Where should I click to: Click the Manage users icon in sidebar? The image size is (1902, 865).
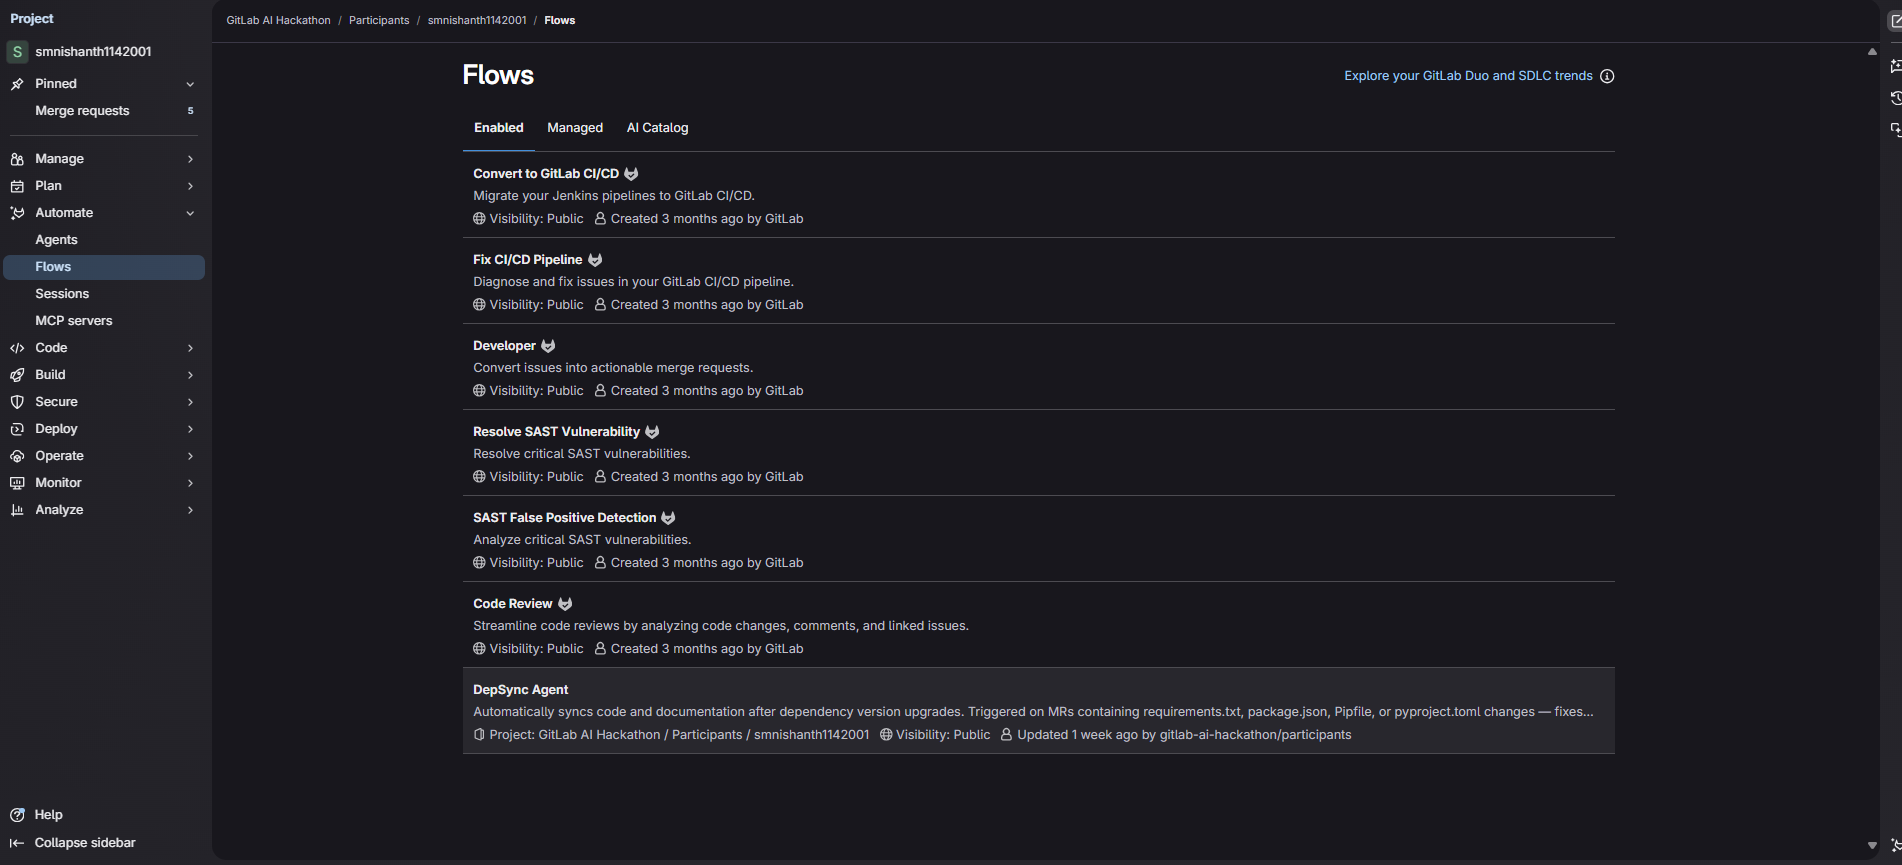pos(17,159)
